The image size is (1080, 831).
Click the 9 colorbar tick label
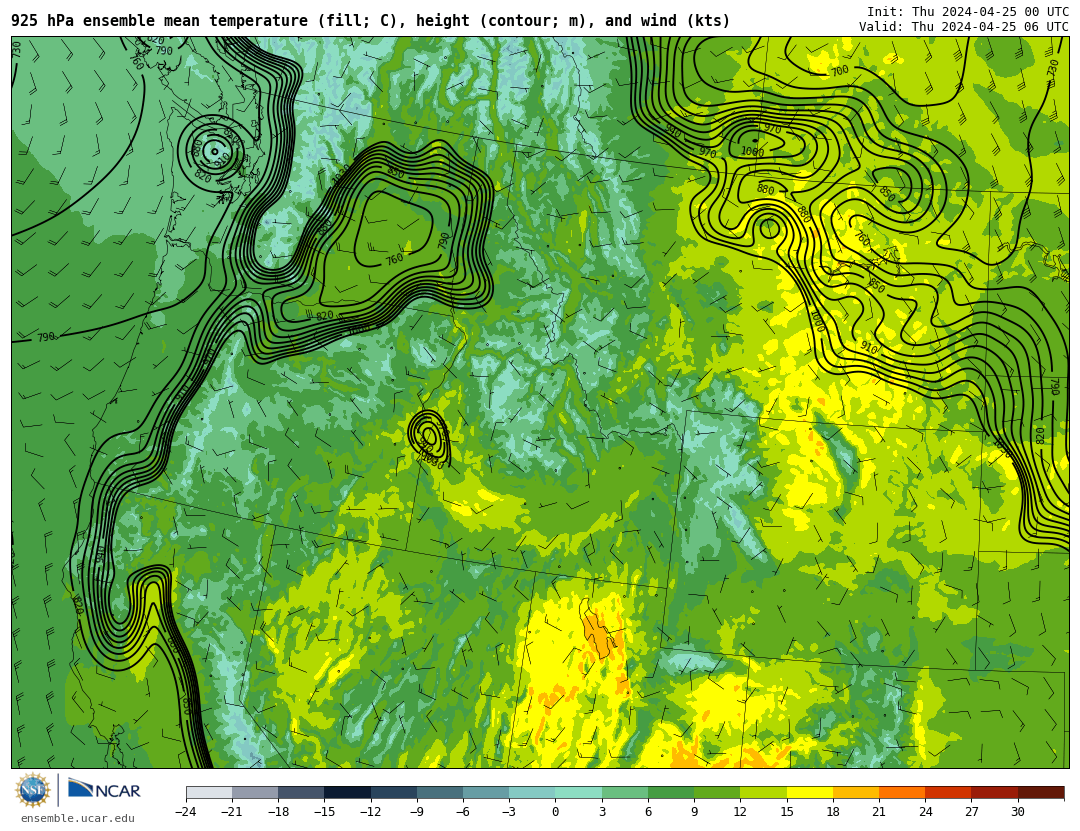pos(694,812)
